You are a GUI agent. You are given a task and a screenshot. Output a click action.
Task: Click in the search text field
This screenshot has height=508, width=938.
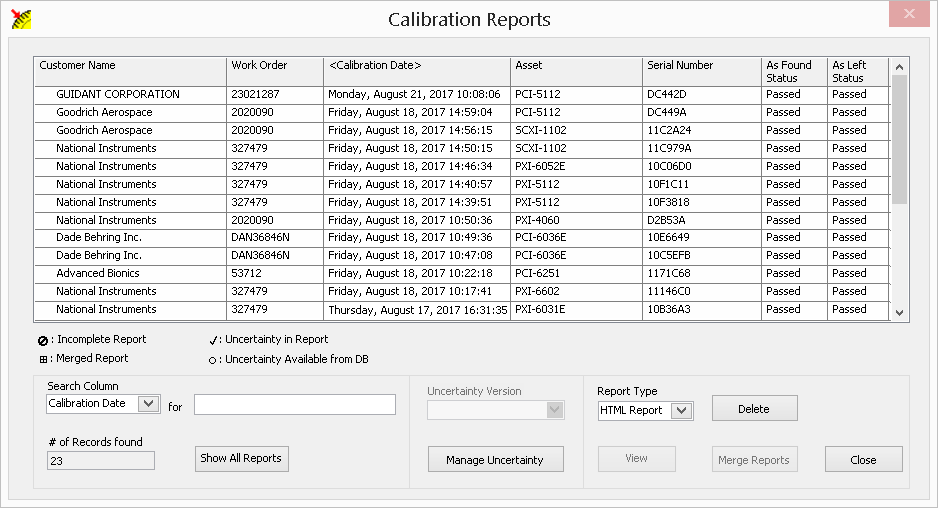click(x=295, y=404)
